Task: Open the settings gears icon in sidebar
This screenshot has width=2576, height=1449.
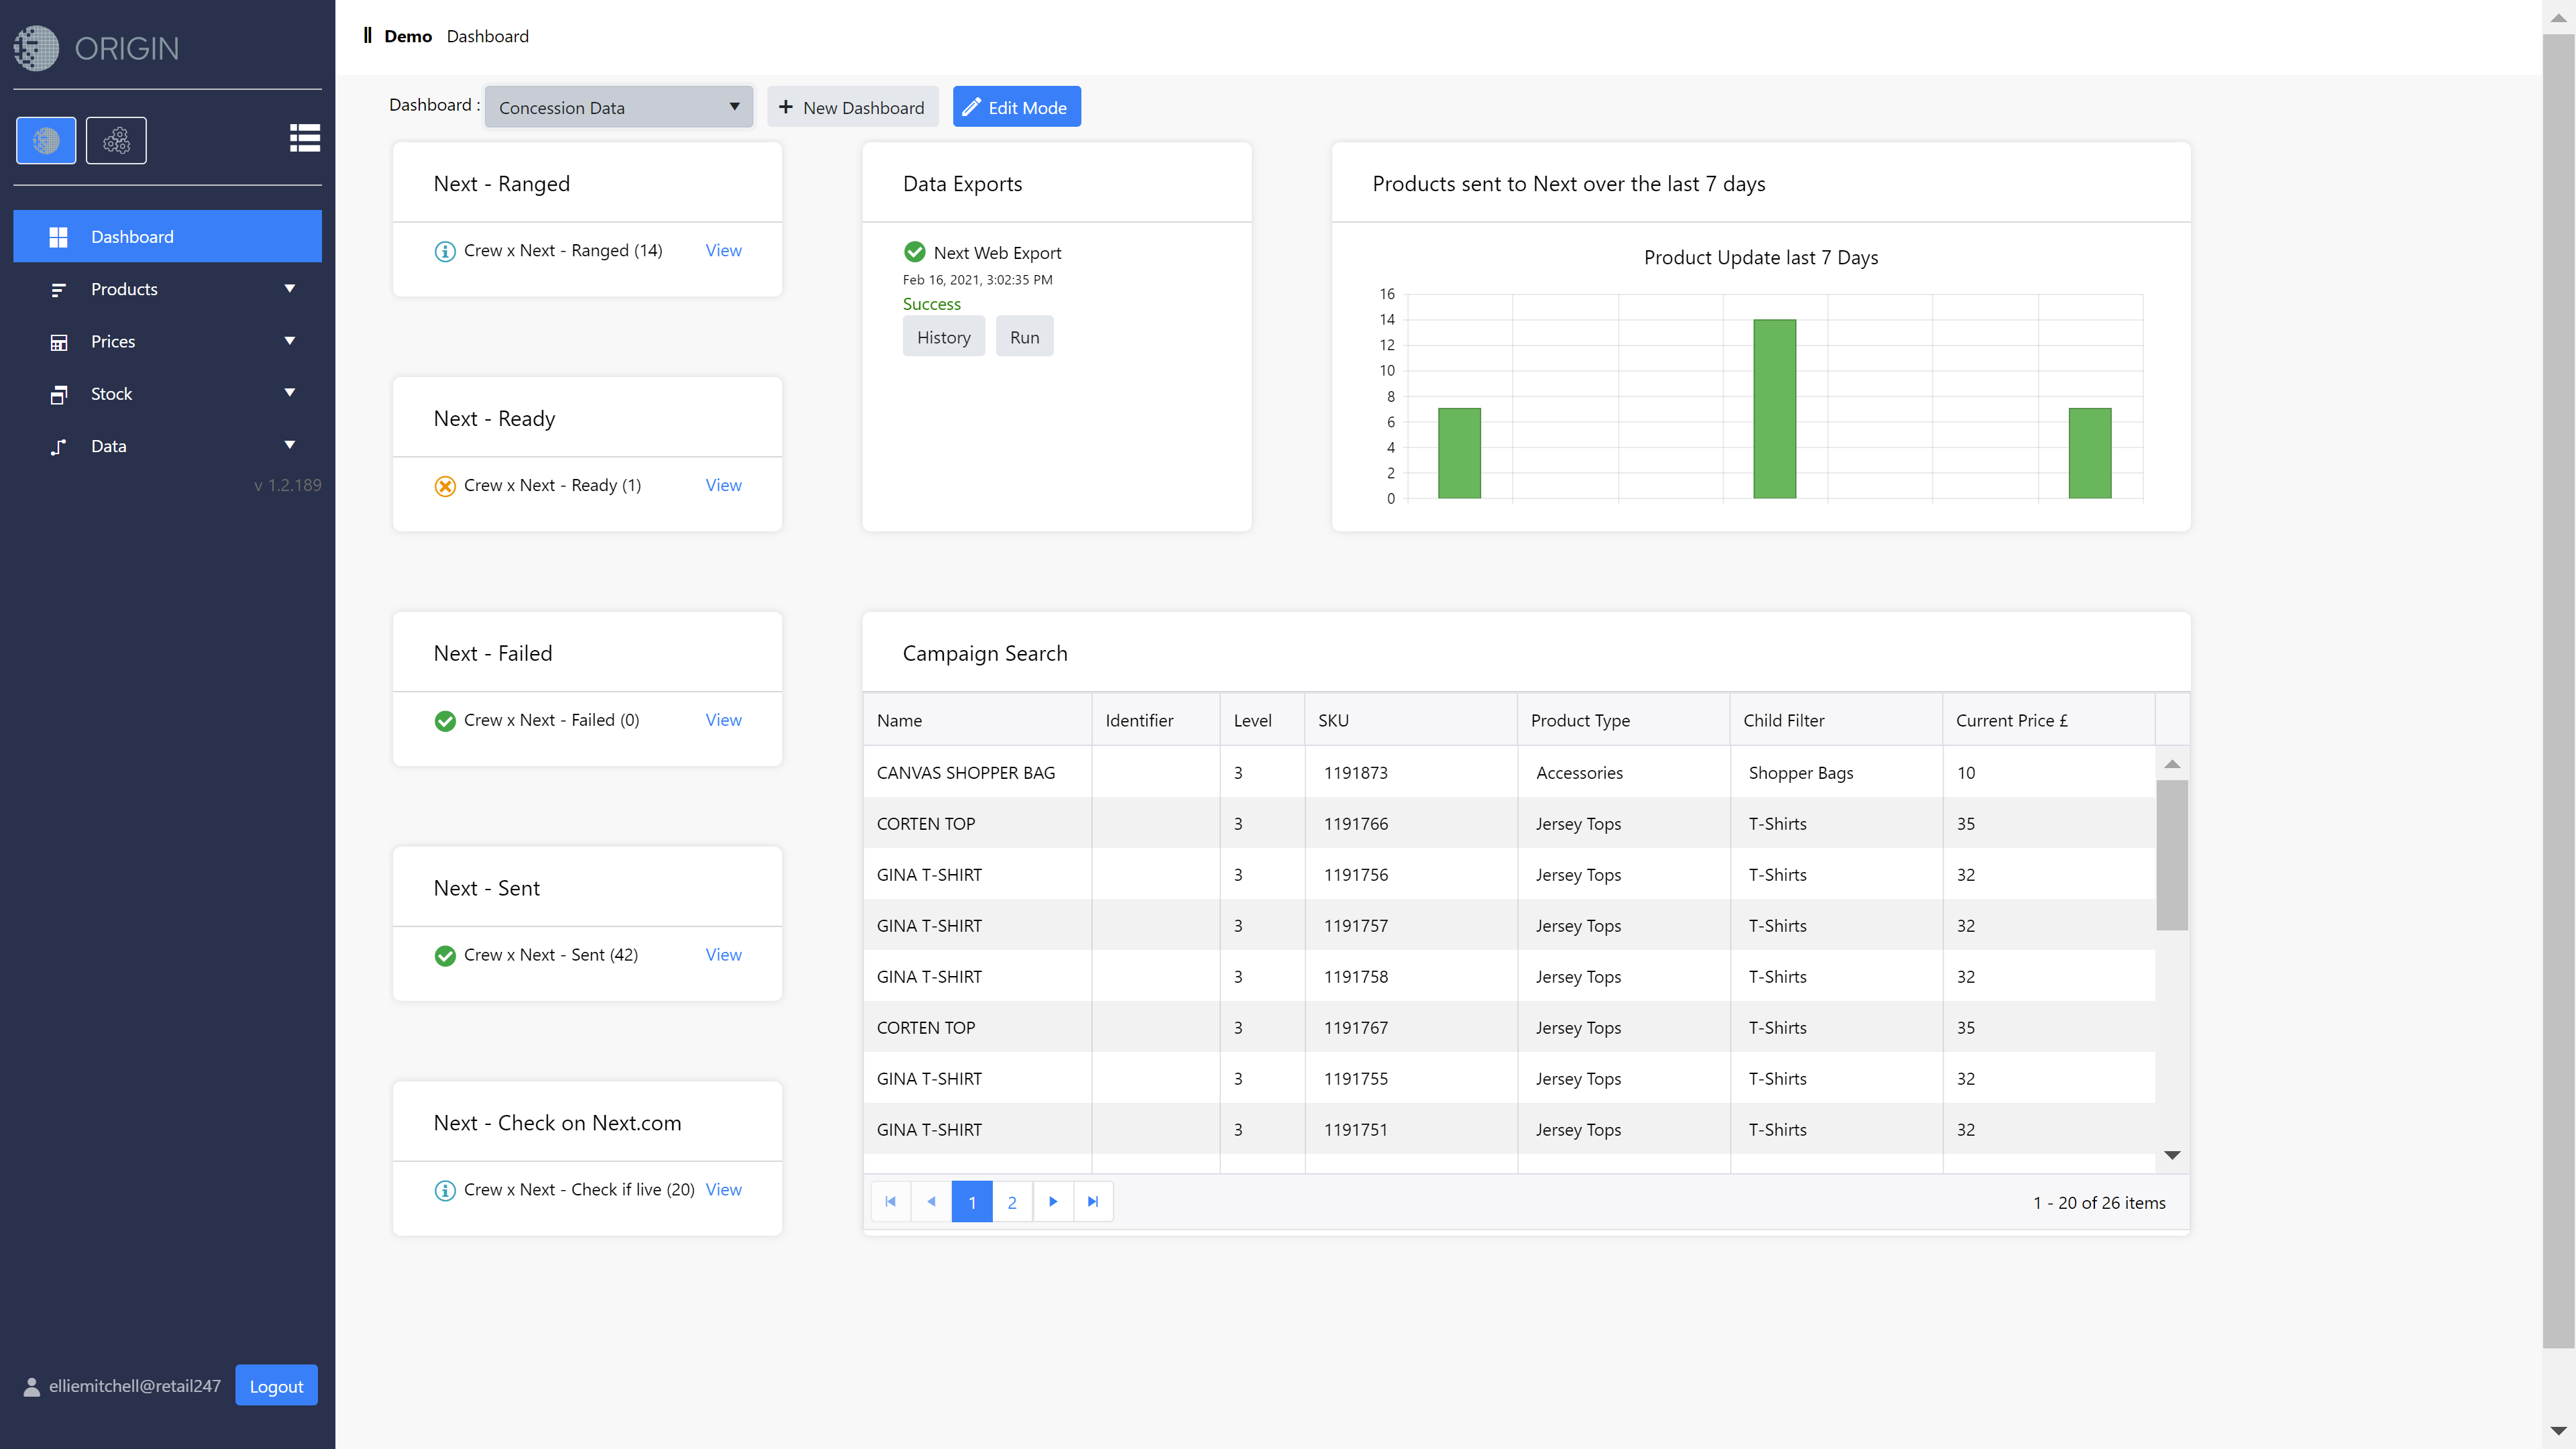Action: tap(116, 140)
